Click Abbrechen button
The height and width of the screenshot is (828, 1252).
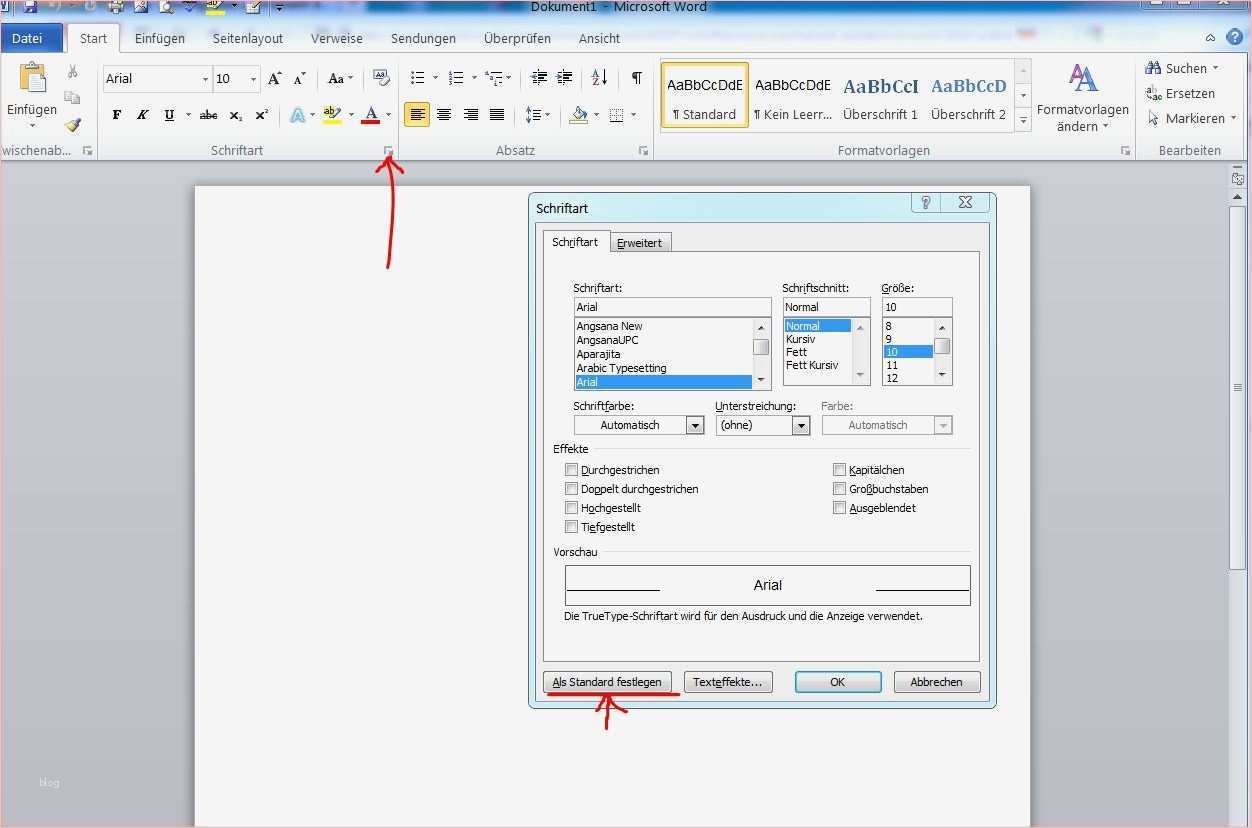pyautogui.click(x=937, y=682)
